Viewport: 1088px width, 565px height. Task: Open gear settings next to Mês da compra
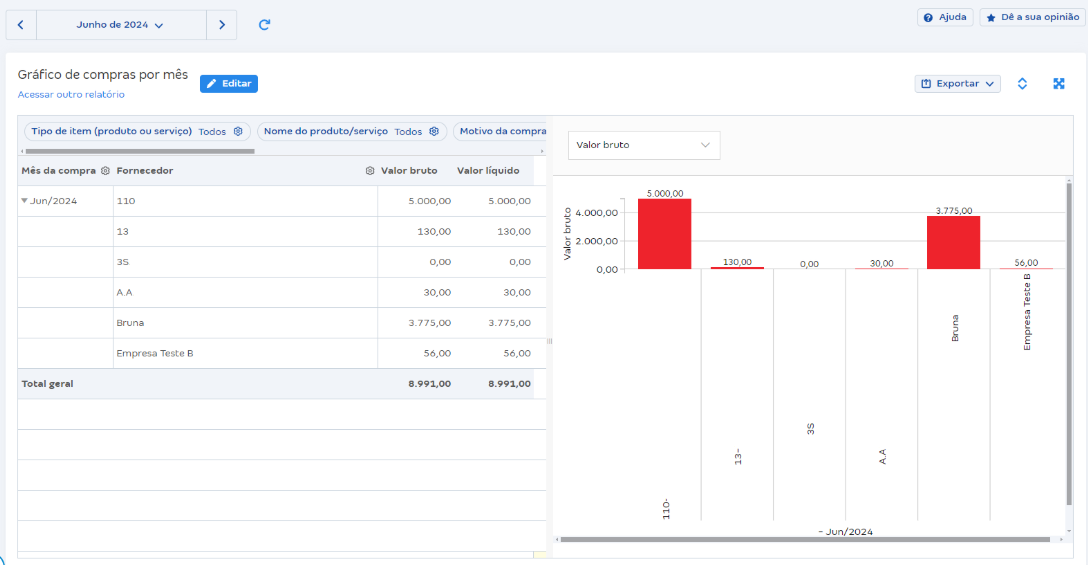(x=105, y=171)
